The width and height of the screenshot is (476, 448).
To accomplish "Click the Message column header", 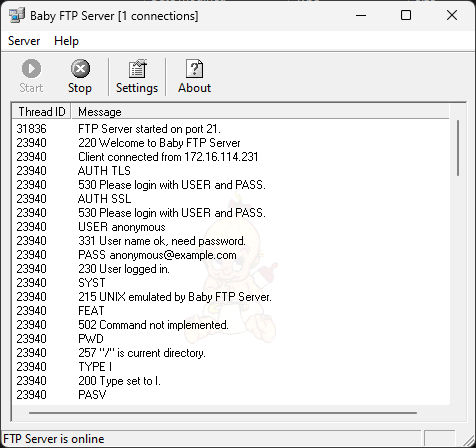I will [x=260, y=112].
